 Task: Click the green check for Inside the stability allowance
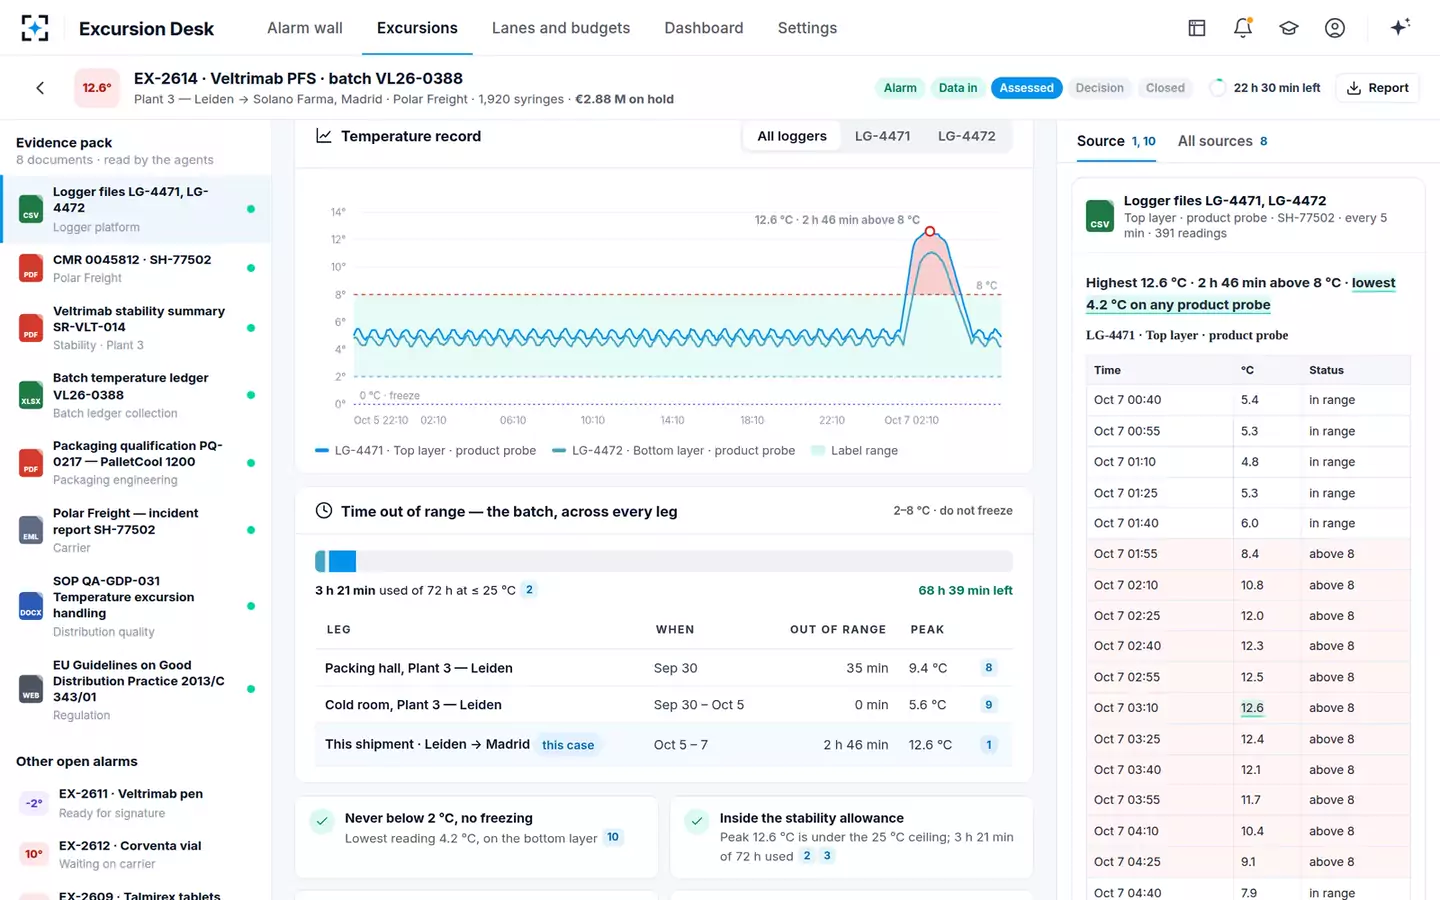click(697, 821)
